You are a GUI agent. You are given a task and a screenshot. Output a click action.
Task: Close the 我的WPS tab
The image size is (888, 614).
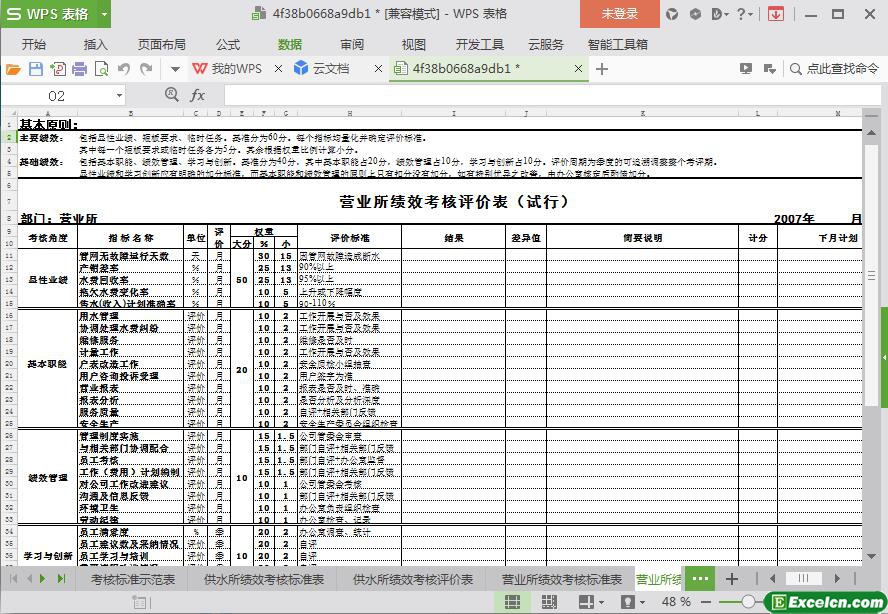tap(278, 69)
